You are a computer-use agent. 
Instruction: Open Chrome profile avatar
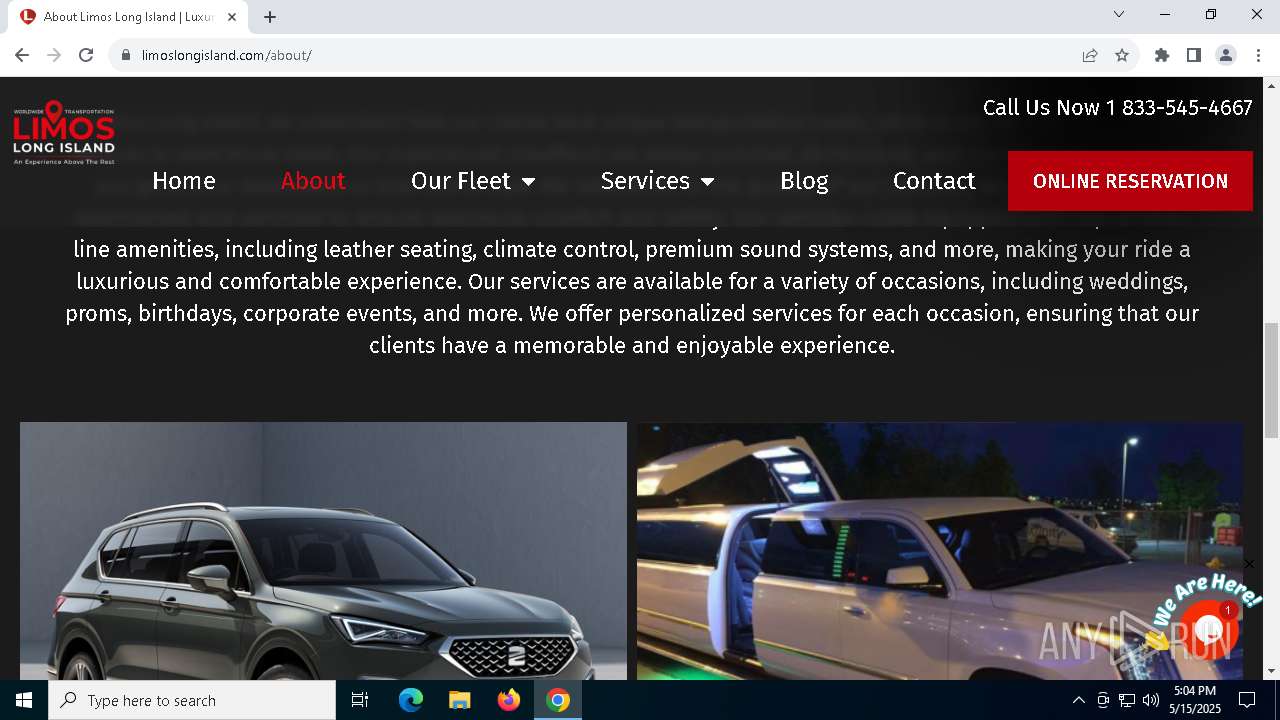(1226, 55)
